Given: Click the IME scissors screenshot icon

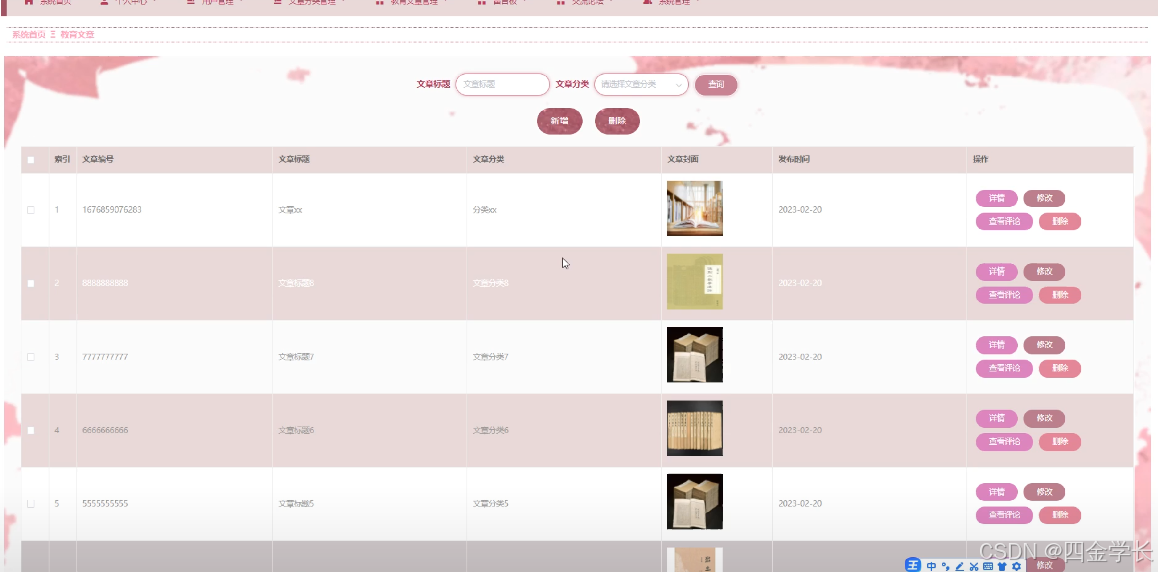Looking at the screenshot, I should [x=974, y=566].
